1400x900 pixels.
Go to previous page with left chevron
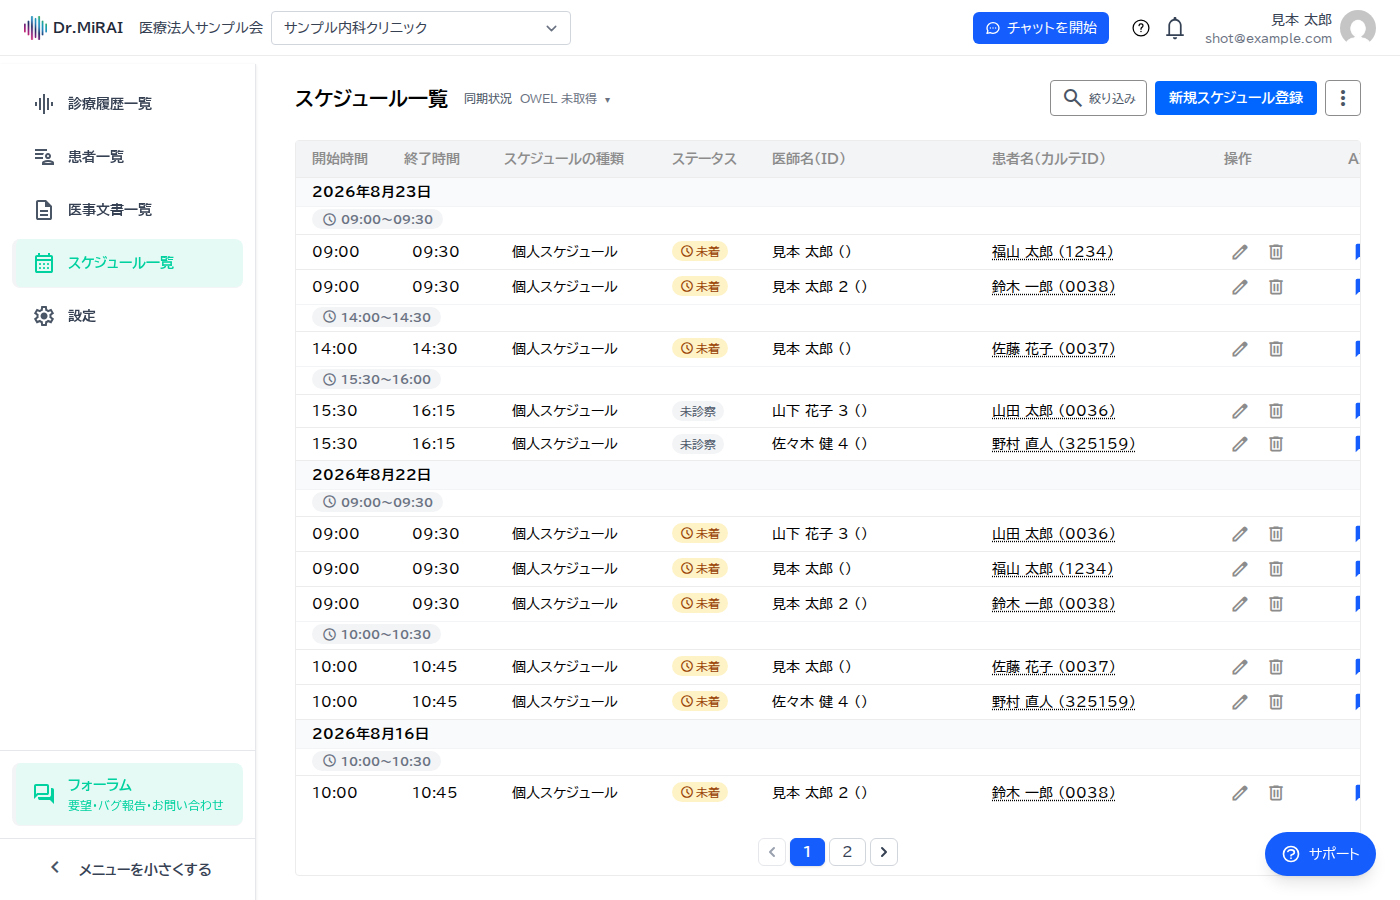[x=772, y=852]
